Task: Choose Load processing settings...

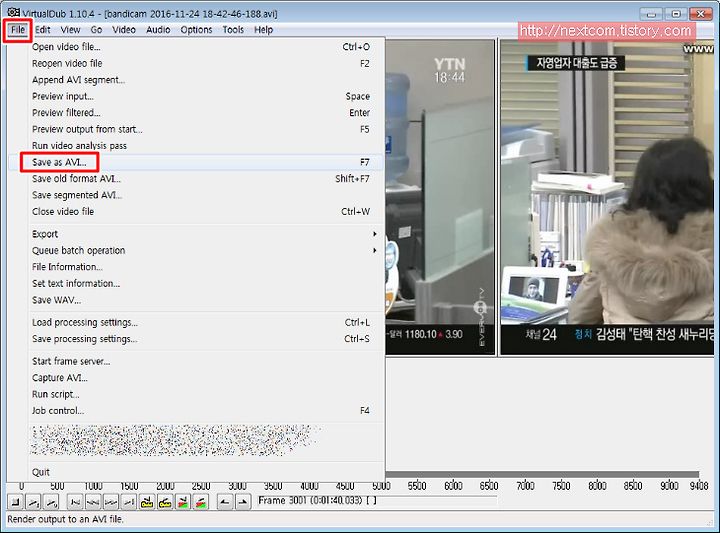Action: coord(197,323)
